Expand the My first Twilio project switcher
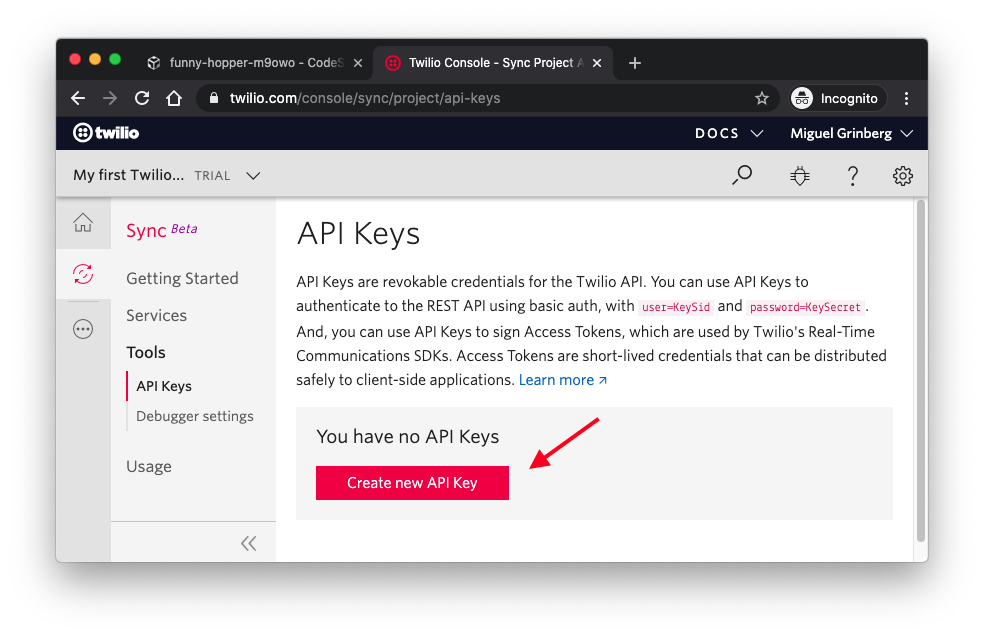Image resolution: width=984 pixels, height=636 pixels. pos(166,175)
